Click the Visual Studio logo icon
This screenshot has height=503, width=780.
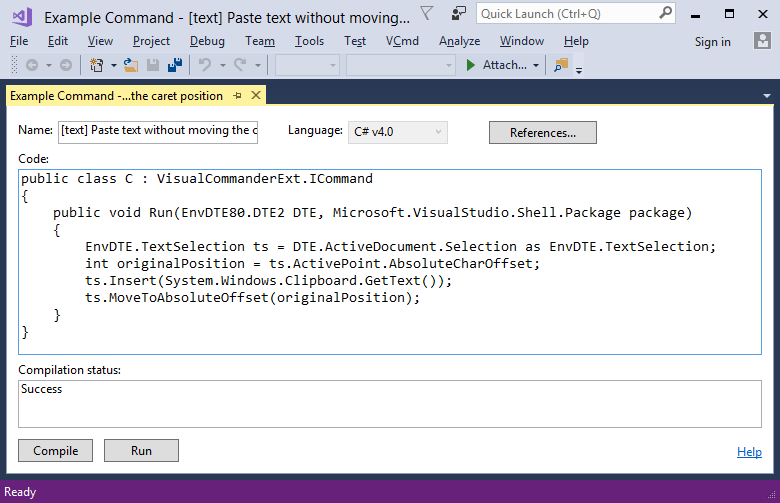pyautogui.click(x=21, y=17)
